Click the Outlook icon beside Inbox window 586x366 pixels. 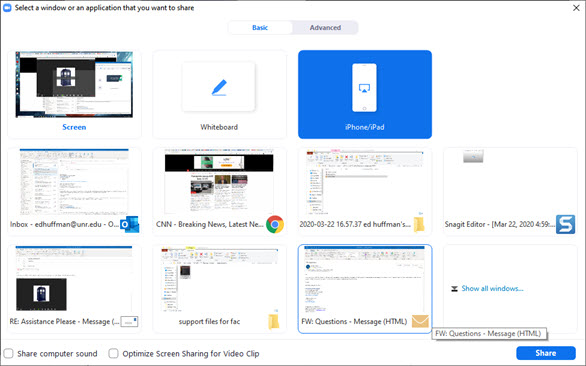(x=130, y=225)
